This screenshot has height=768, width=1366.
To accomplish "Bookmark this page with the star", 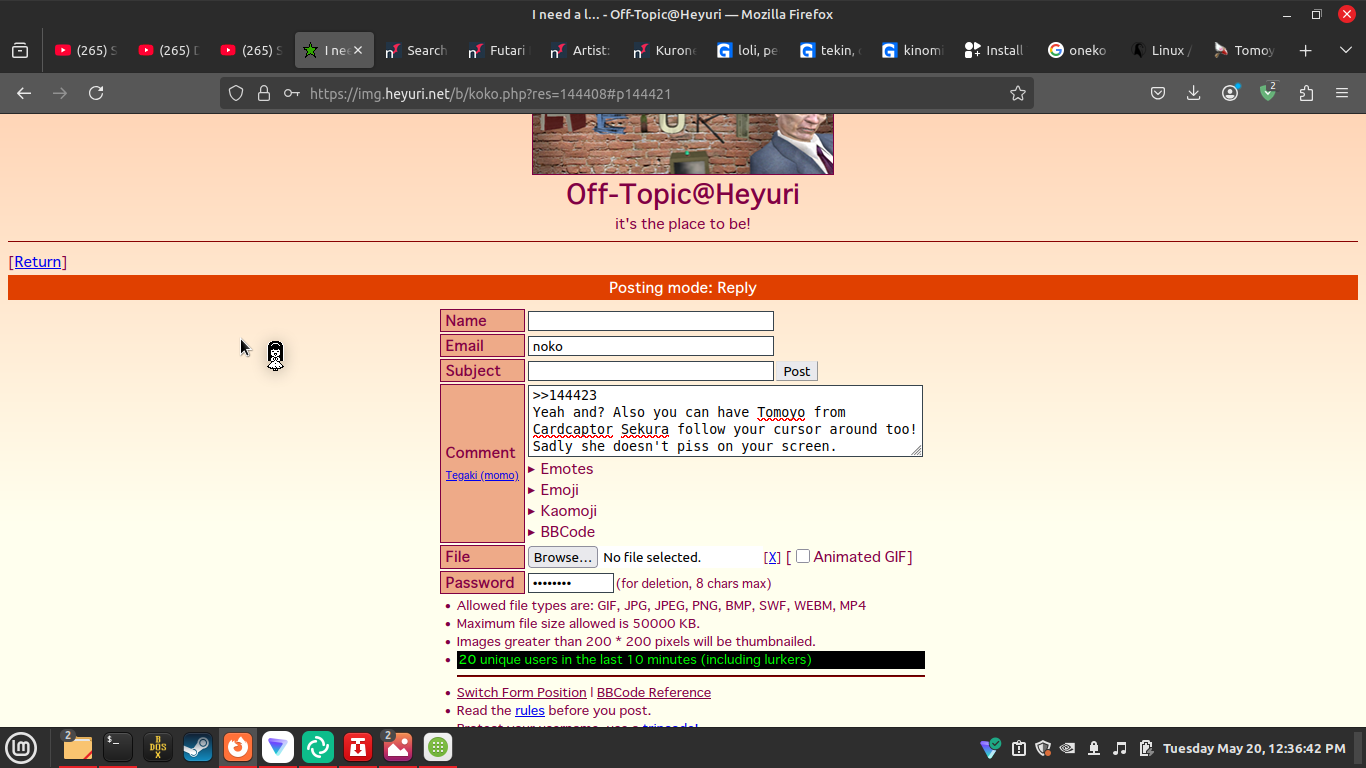I will click(1018, 93).
